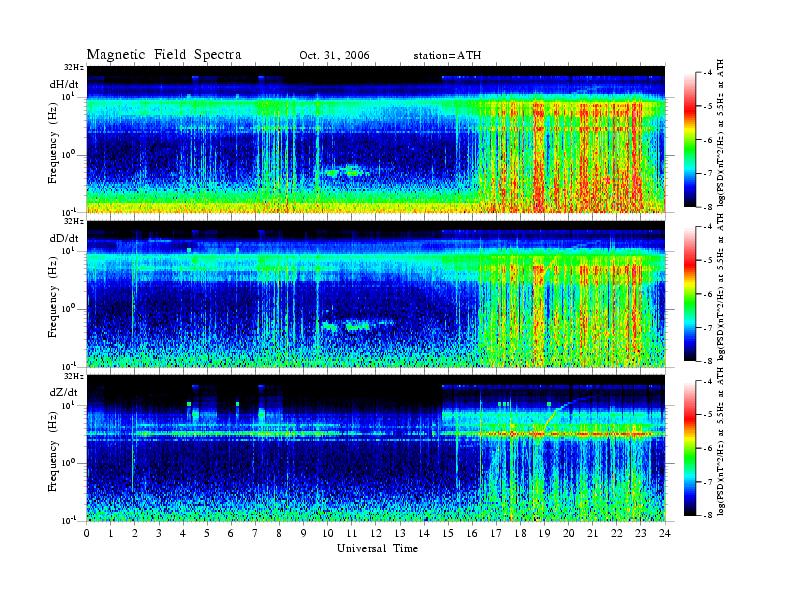The image size is (792, 612).
Task: Click the "32Hz" tick above the dZ/dt label
Action: point(75,376)
